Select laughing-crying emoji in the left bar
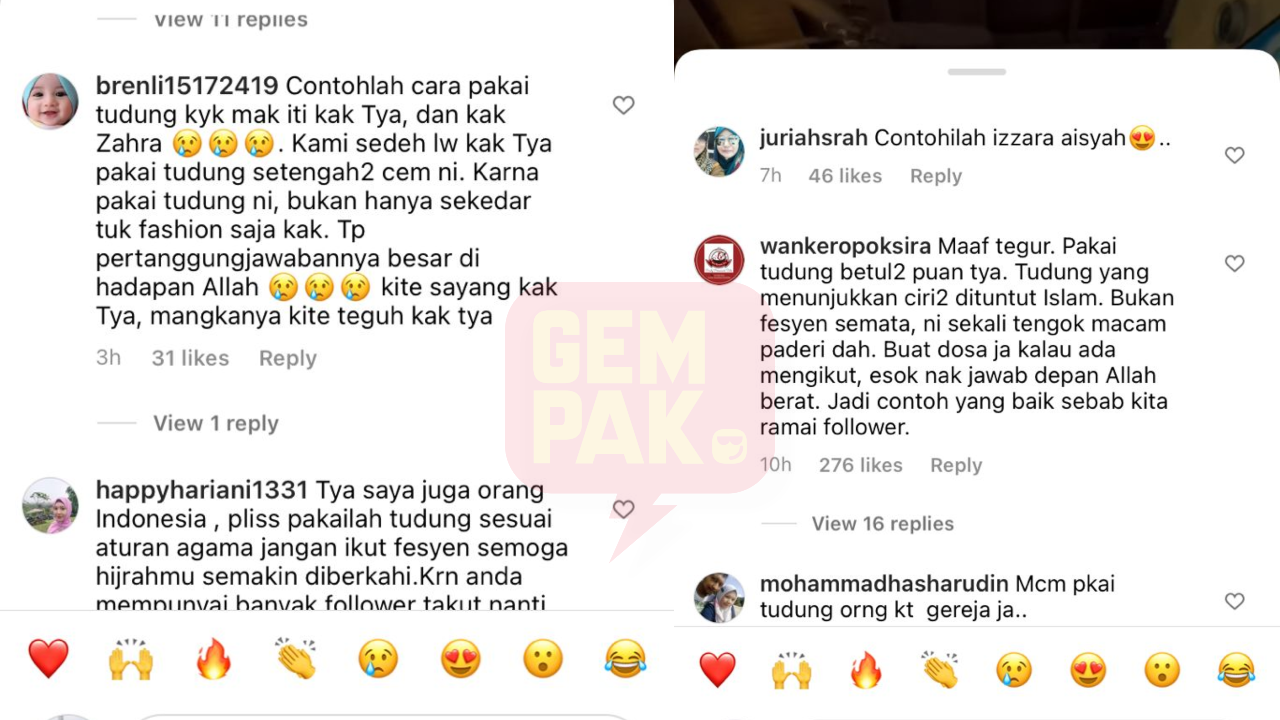The height and width of the screenshot is (720, 1280). point(626,659)
